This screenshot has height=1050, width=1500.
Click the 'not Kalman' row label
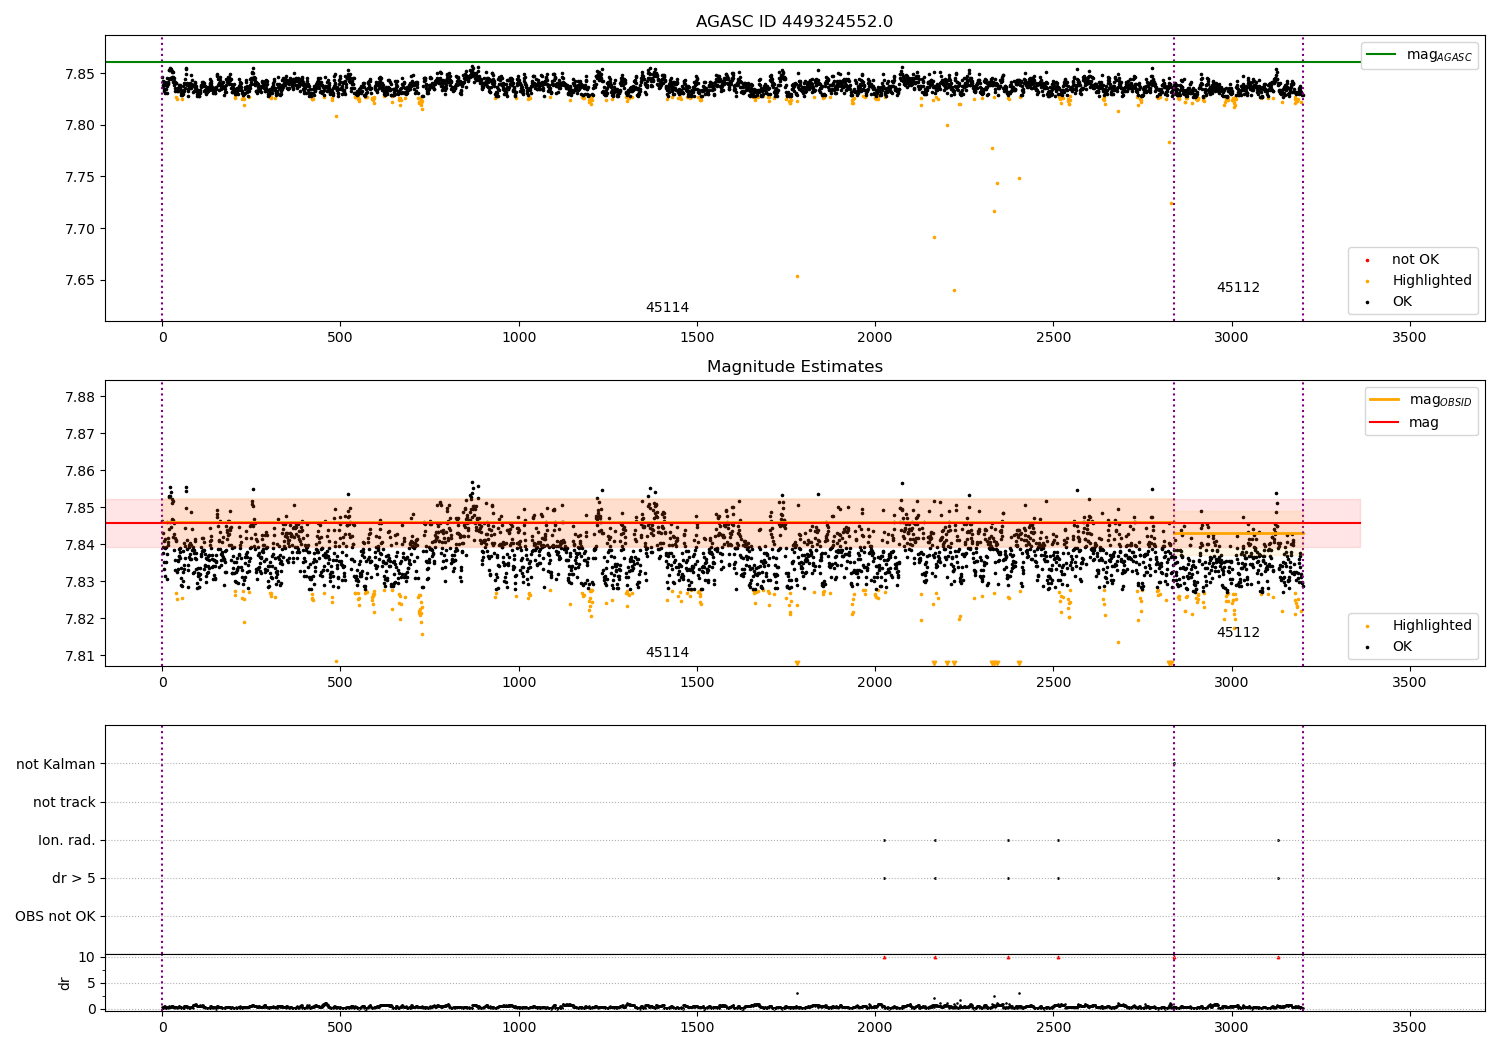pos(56,764)
